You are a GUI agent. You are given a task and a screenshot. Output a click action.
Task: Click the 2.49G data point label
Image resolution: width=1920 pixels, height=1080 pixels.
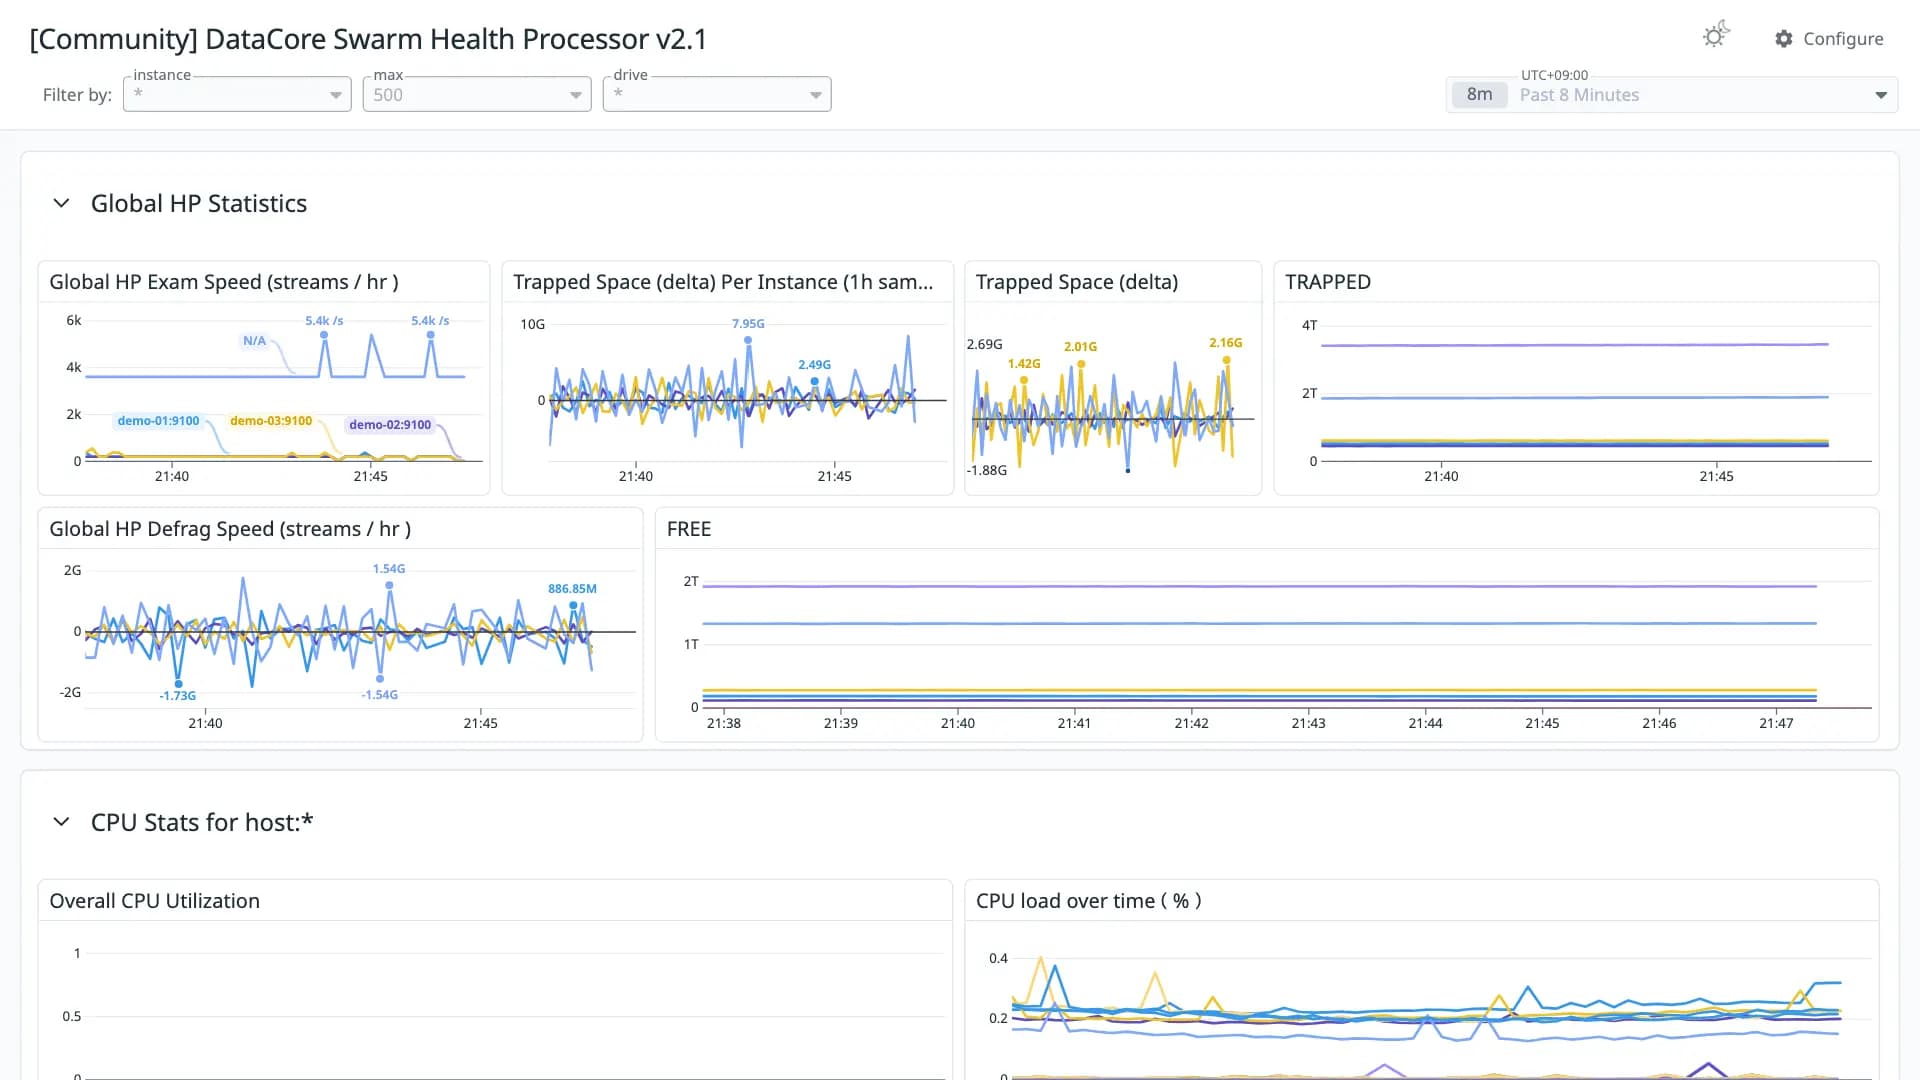point(814,365)
